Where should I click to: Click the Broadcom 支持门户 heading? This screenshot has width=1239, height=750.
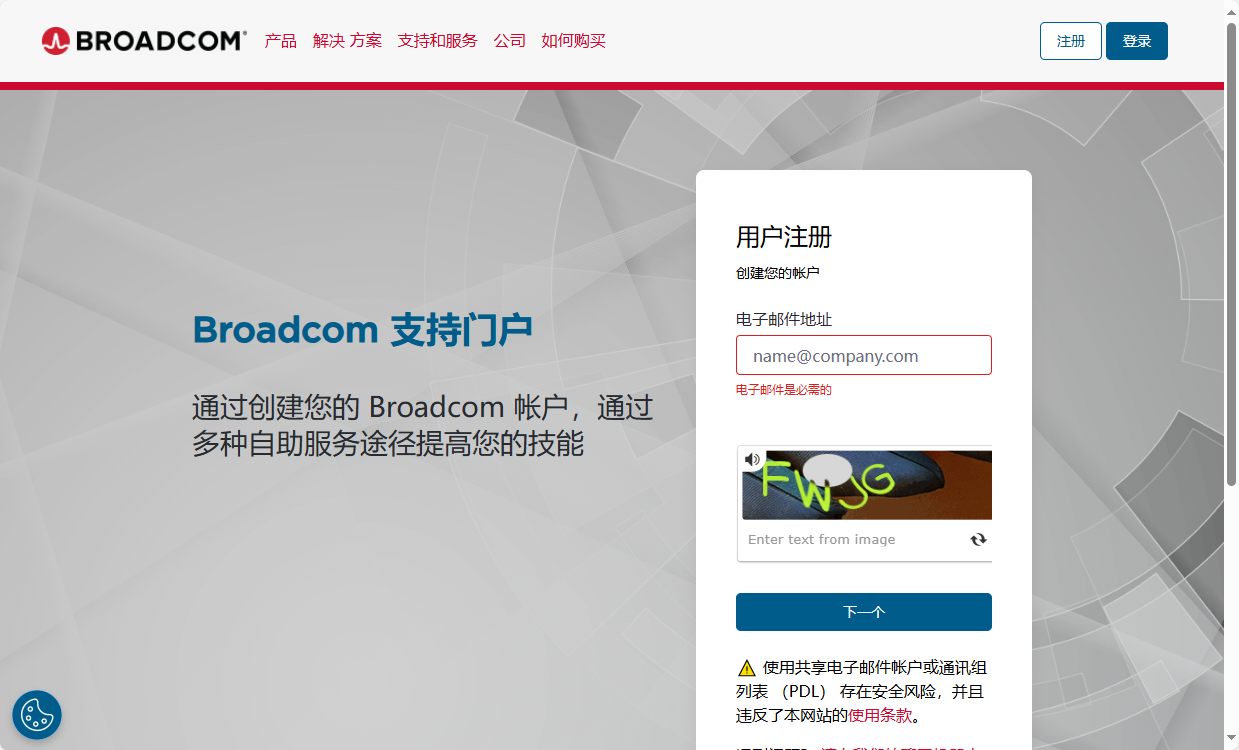pyautogui.click(x=362, y=330)
